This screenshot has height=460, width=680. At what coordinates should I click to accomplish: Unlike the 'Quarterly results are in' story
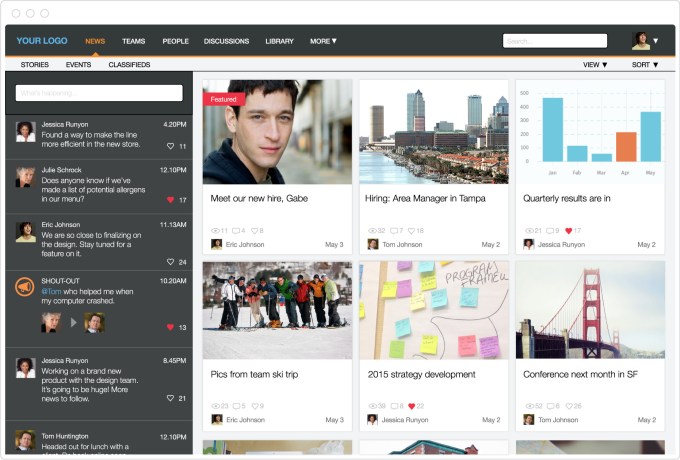tap(569, 231)
